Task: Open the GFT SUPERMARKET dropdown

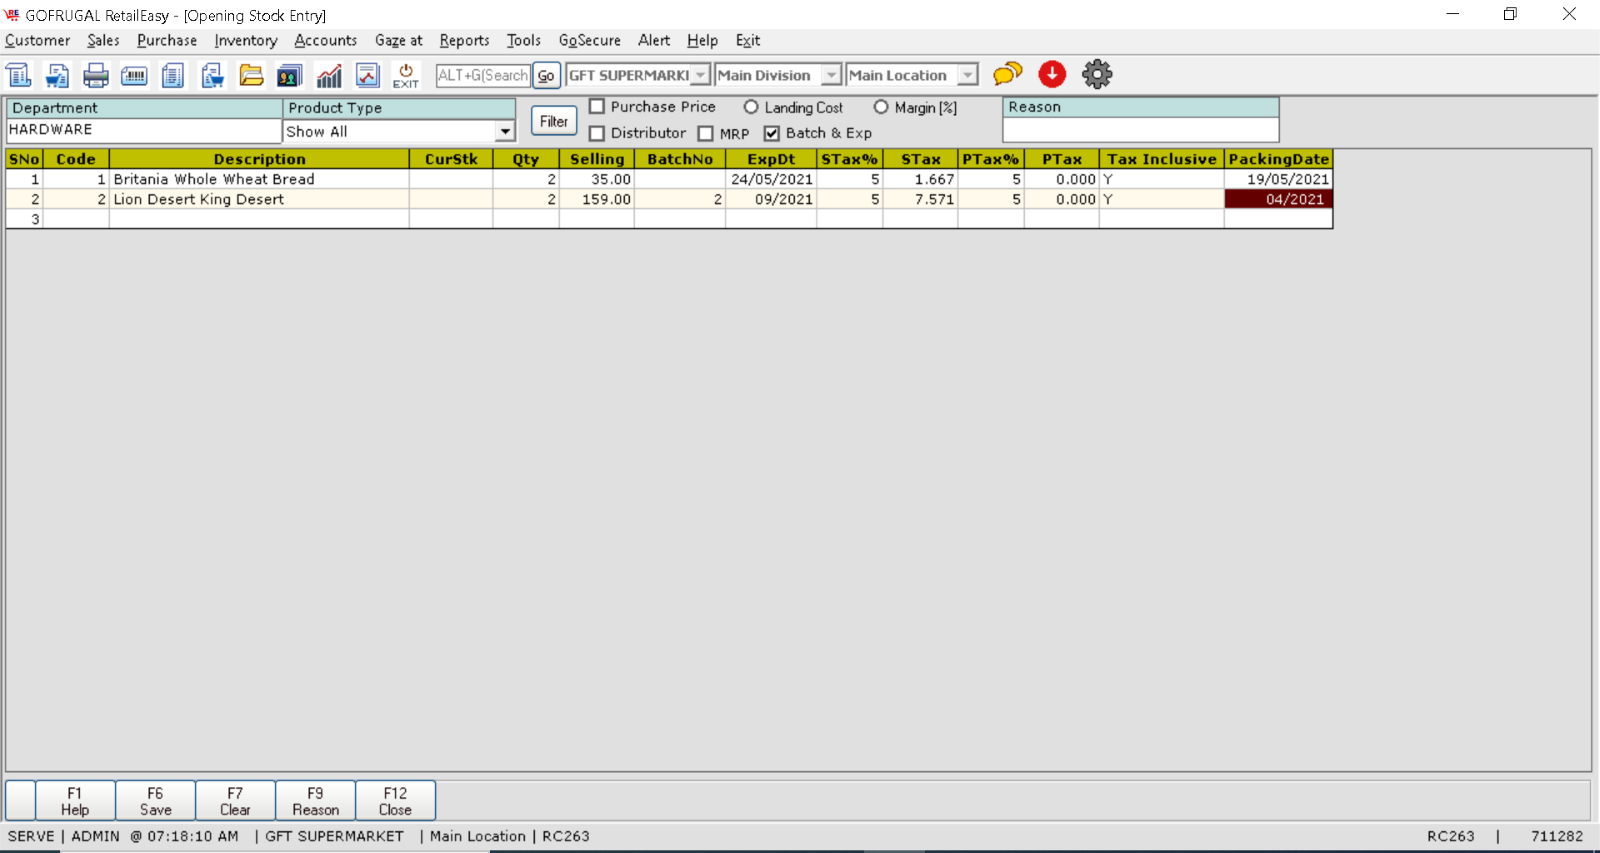Action: pyautogui.click(x=701, y=75)
